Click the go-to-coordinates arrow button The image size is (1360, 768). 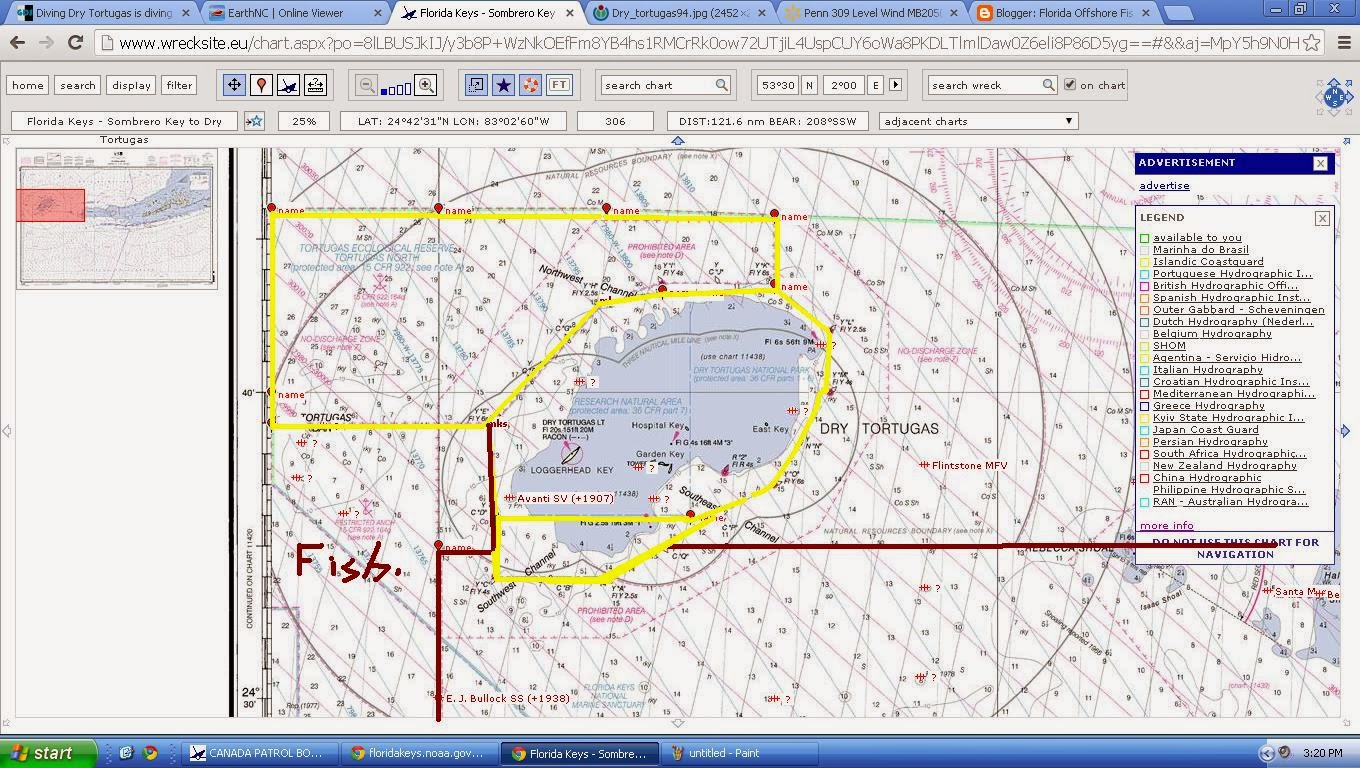895,85
